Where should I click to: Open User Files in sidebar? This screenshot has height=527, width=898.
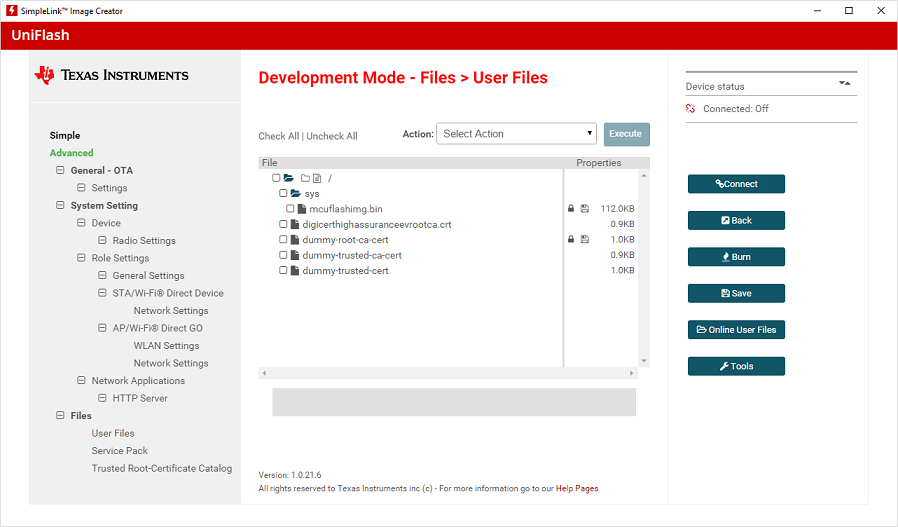[x=113, y=434]
